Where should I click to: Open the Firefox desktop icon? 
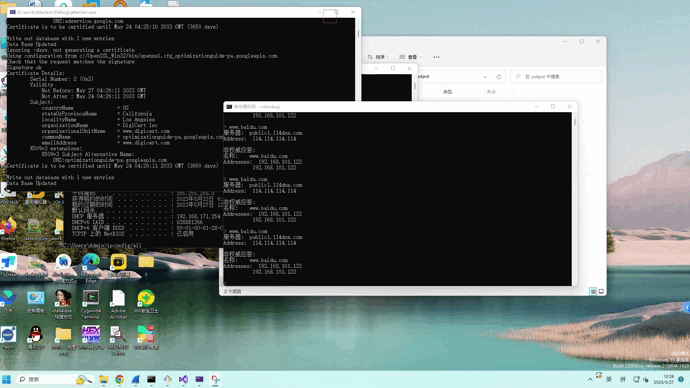[8, 229]
